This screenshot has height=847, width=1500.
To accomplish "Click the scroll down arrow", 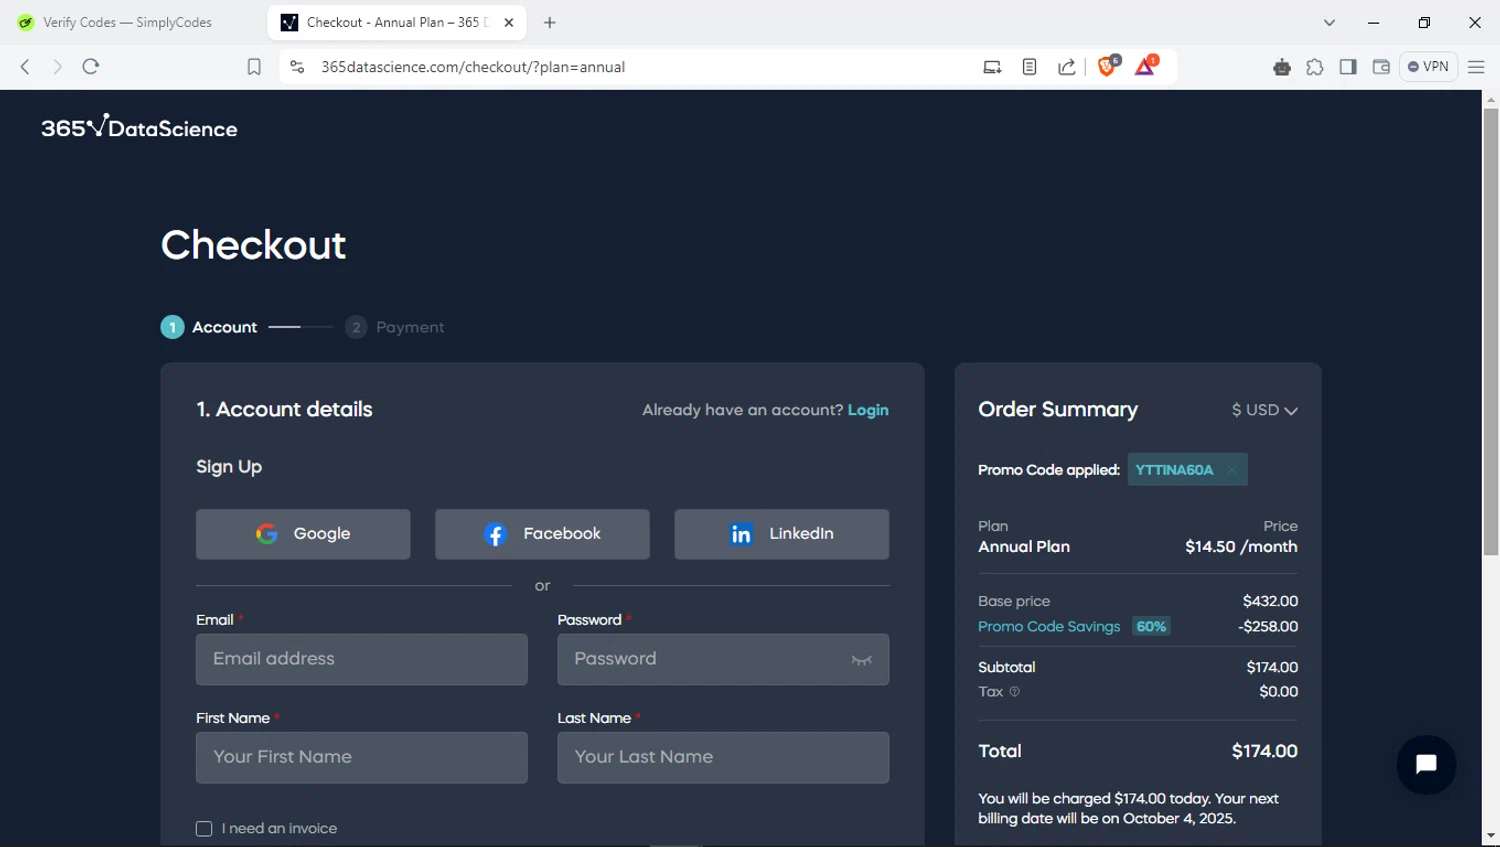I will click(1491, 836).
